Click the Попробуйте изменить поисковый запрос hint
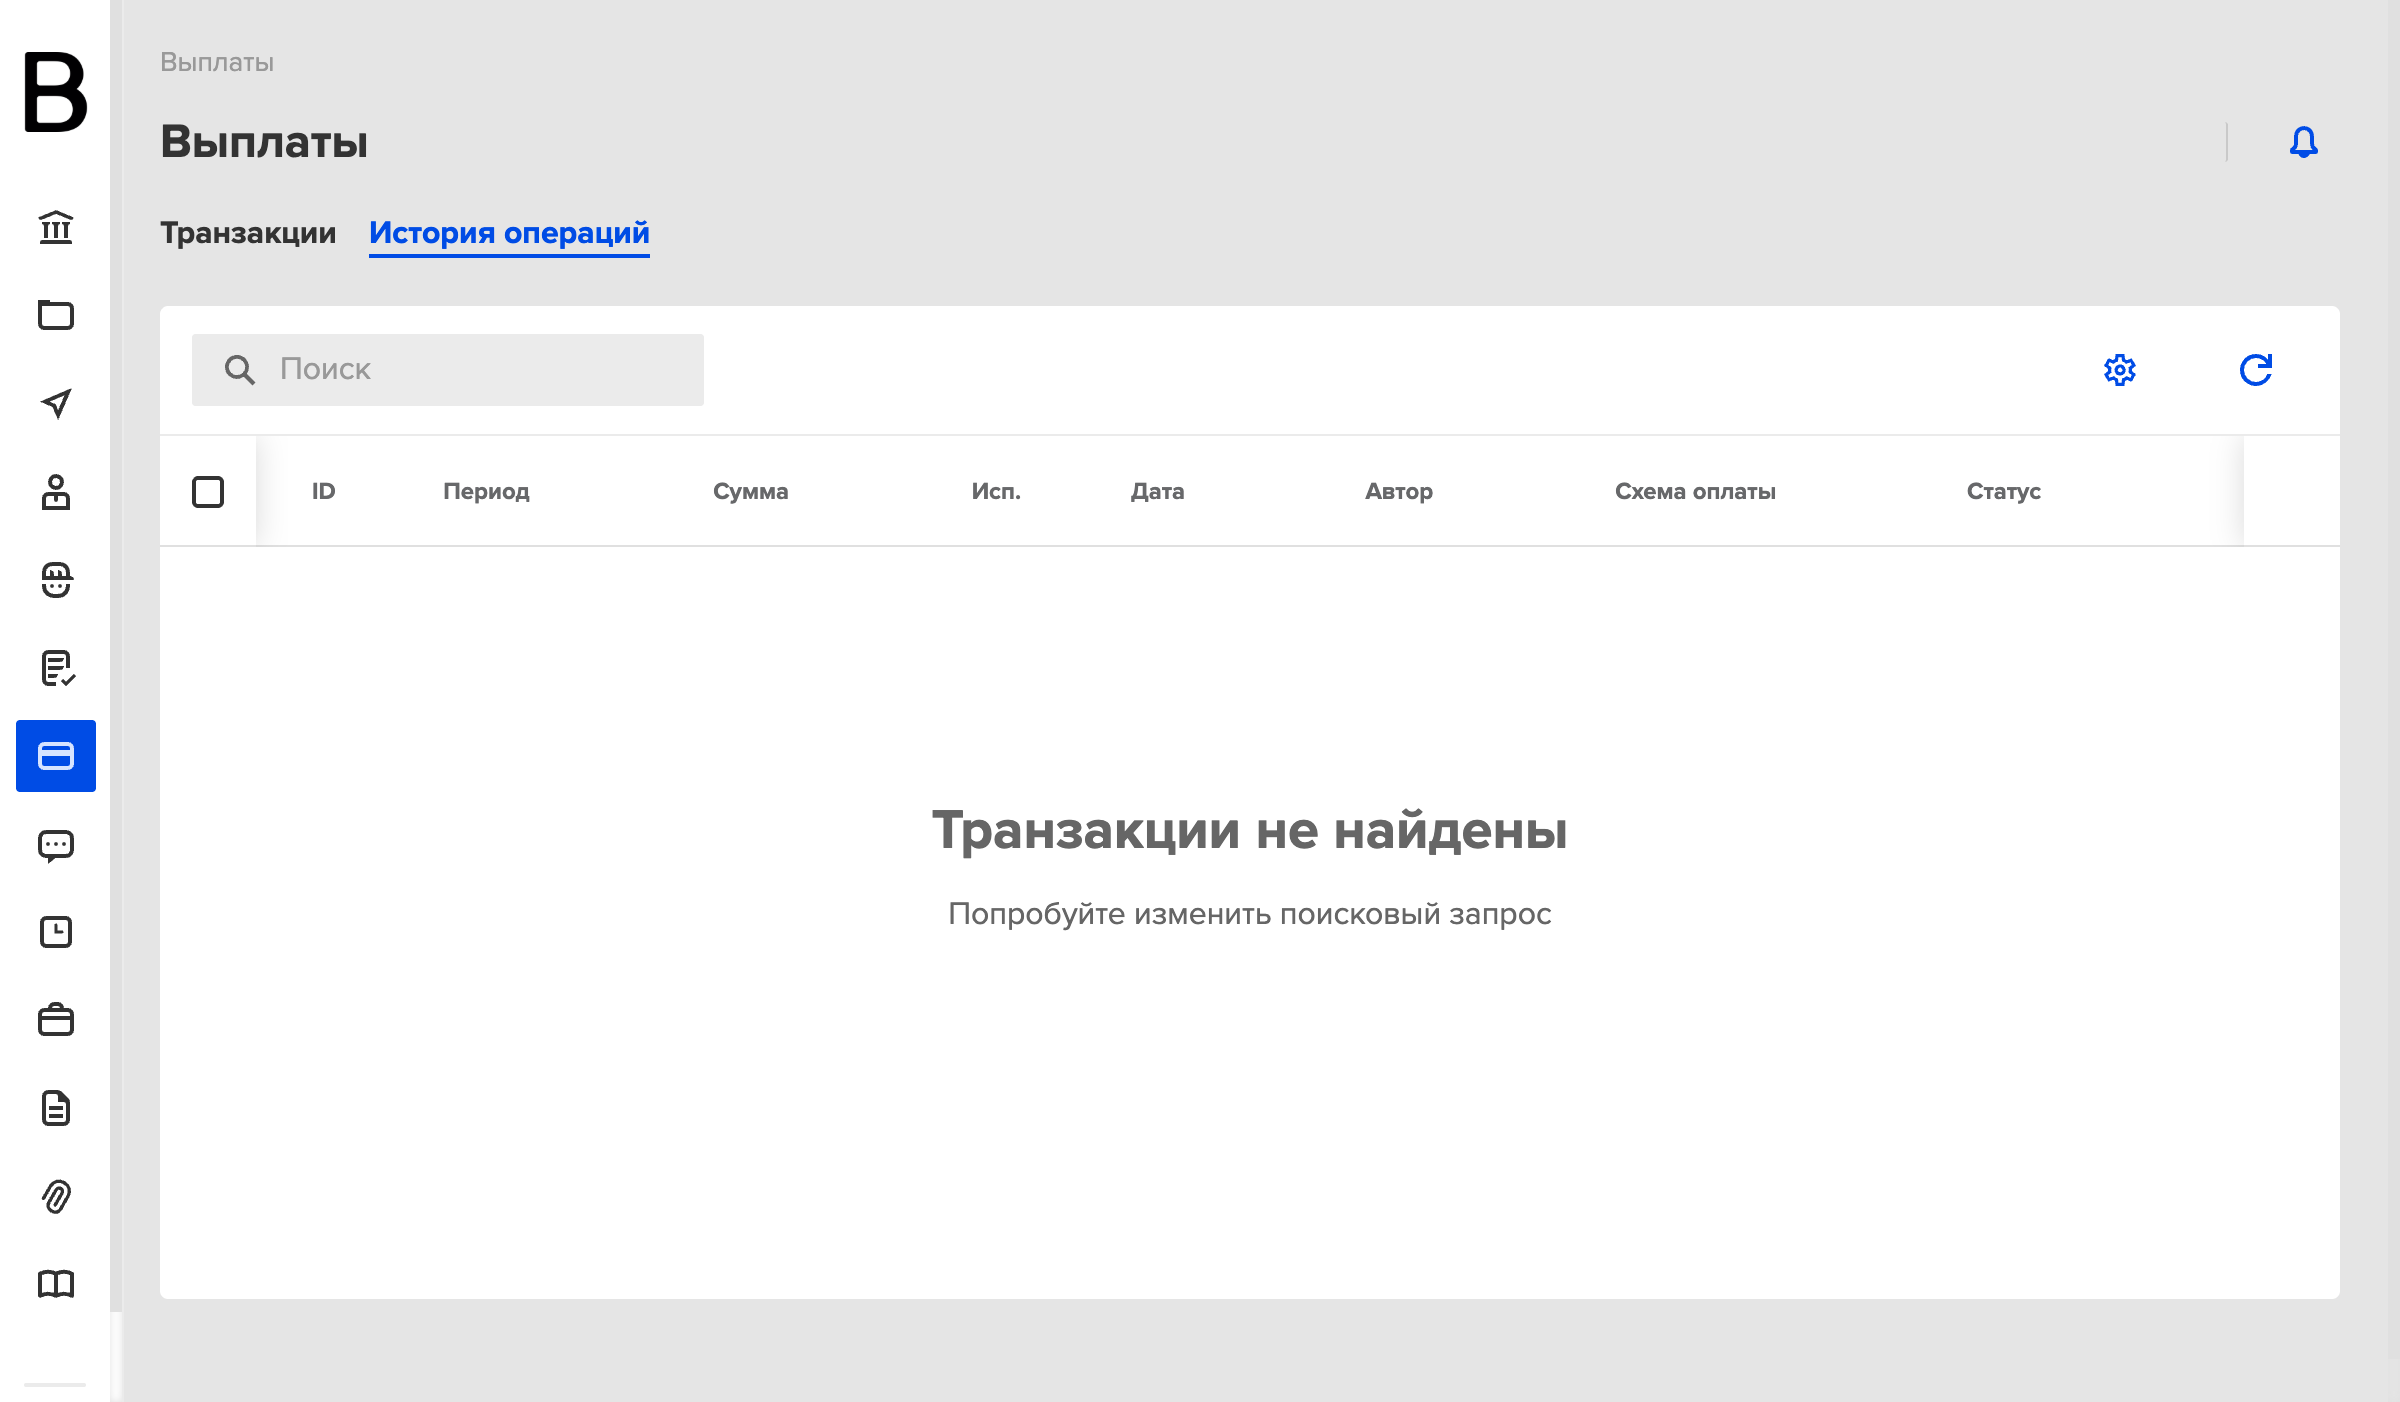Screen dimensions: 2400x1402 tap(1250, 914)
